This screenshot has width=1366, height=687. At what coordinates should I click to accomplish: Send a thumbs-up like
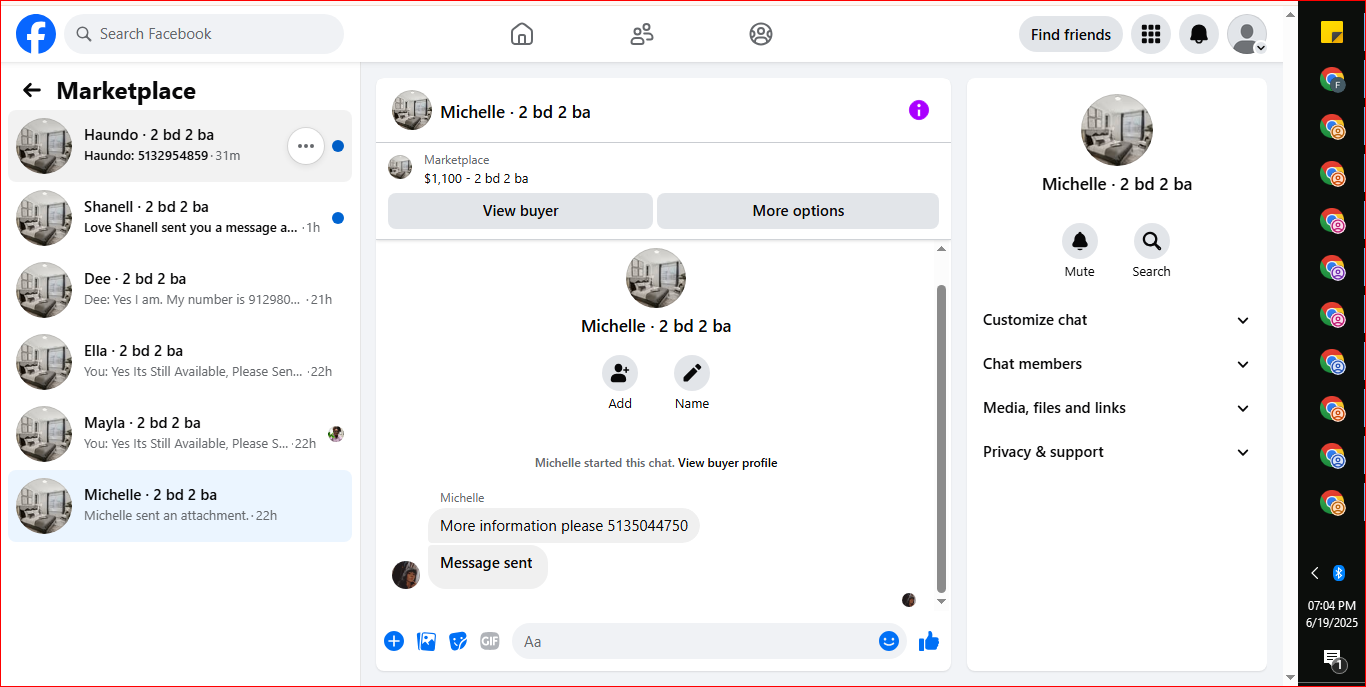pyautogui.click(x=929, y=641)
